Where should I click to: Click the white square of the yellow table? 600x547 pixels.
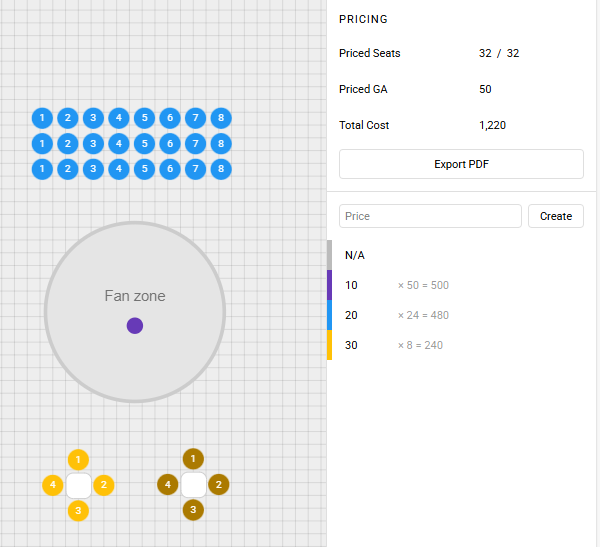(78, 485)
